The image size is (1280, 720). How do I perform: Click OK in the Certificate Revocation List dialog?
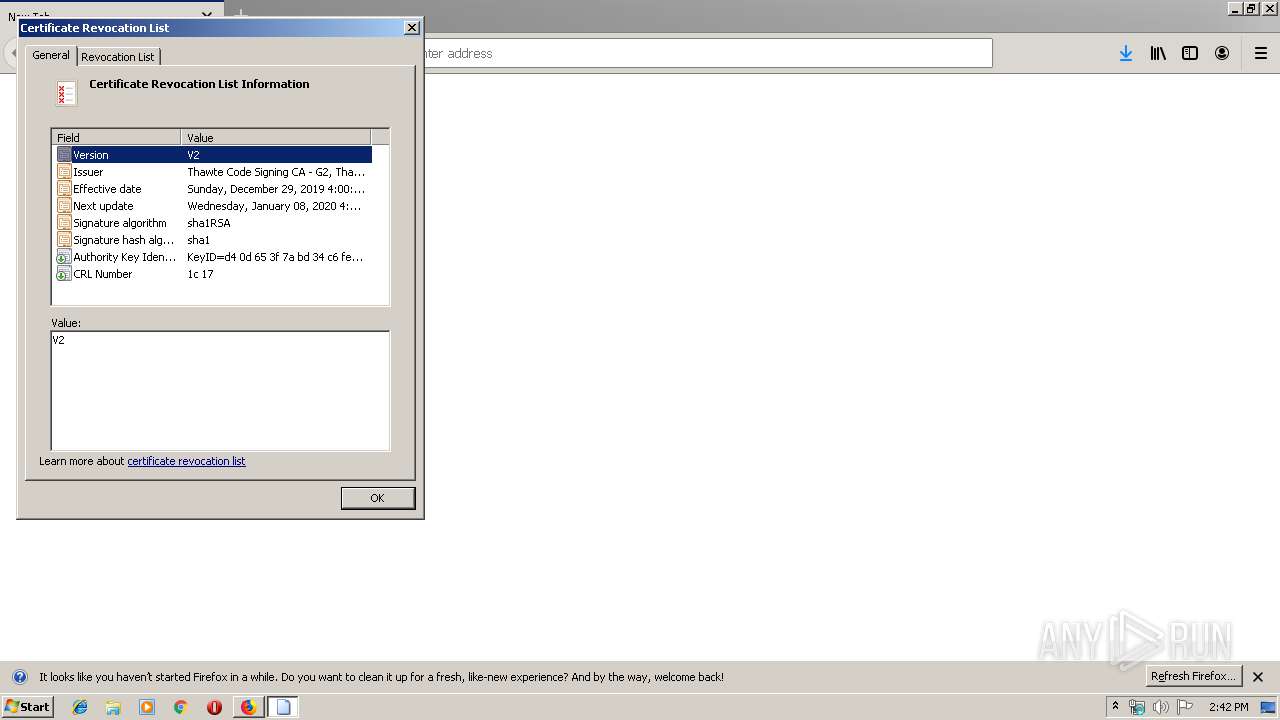pos(377,498)
